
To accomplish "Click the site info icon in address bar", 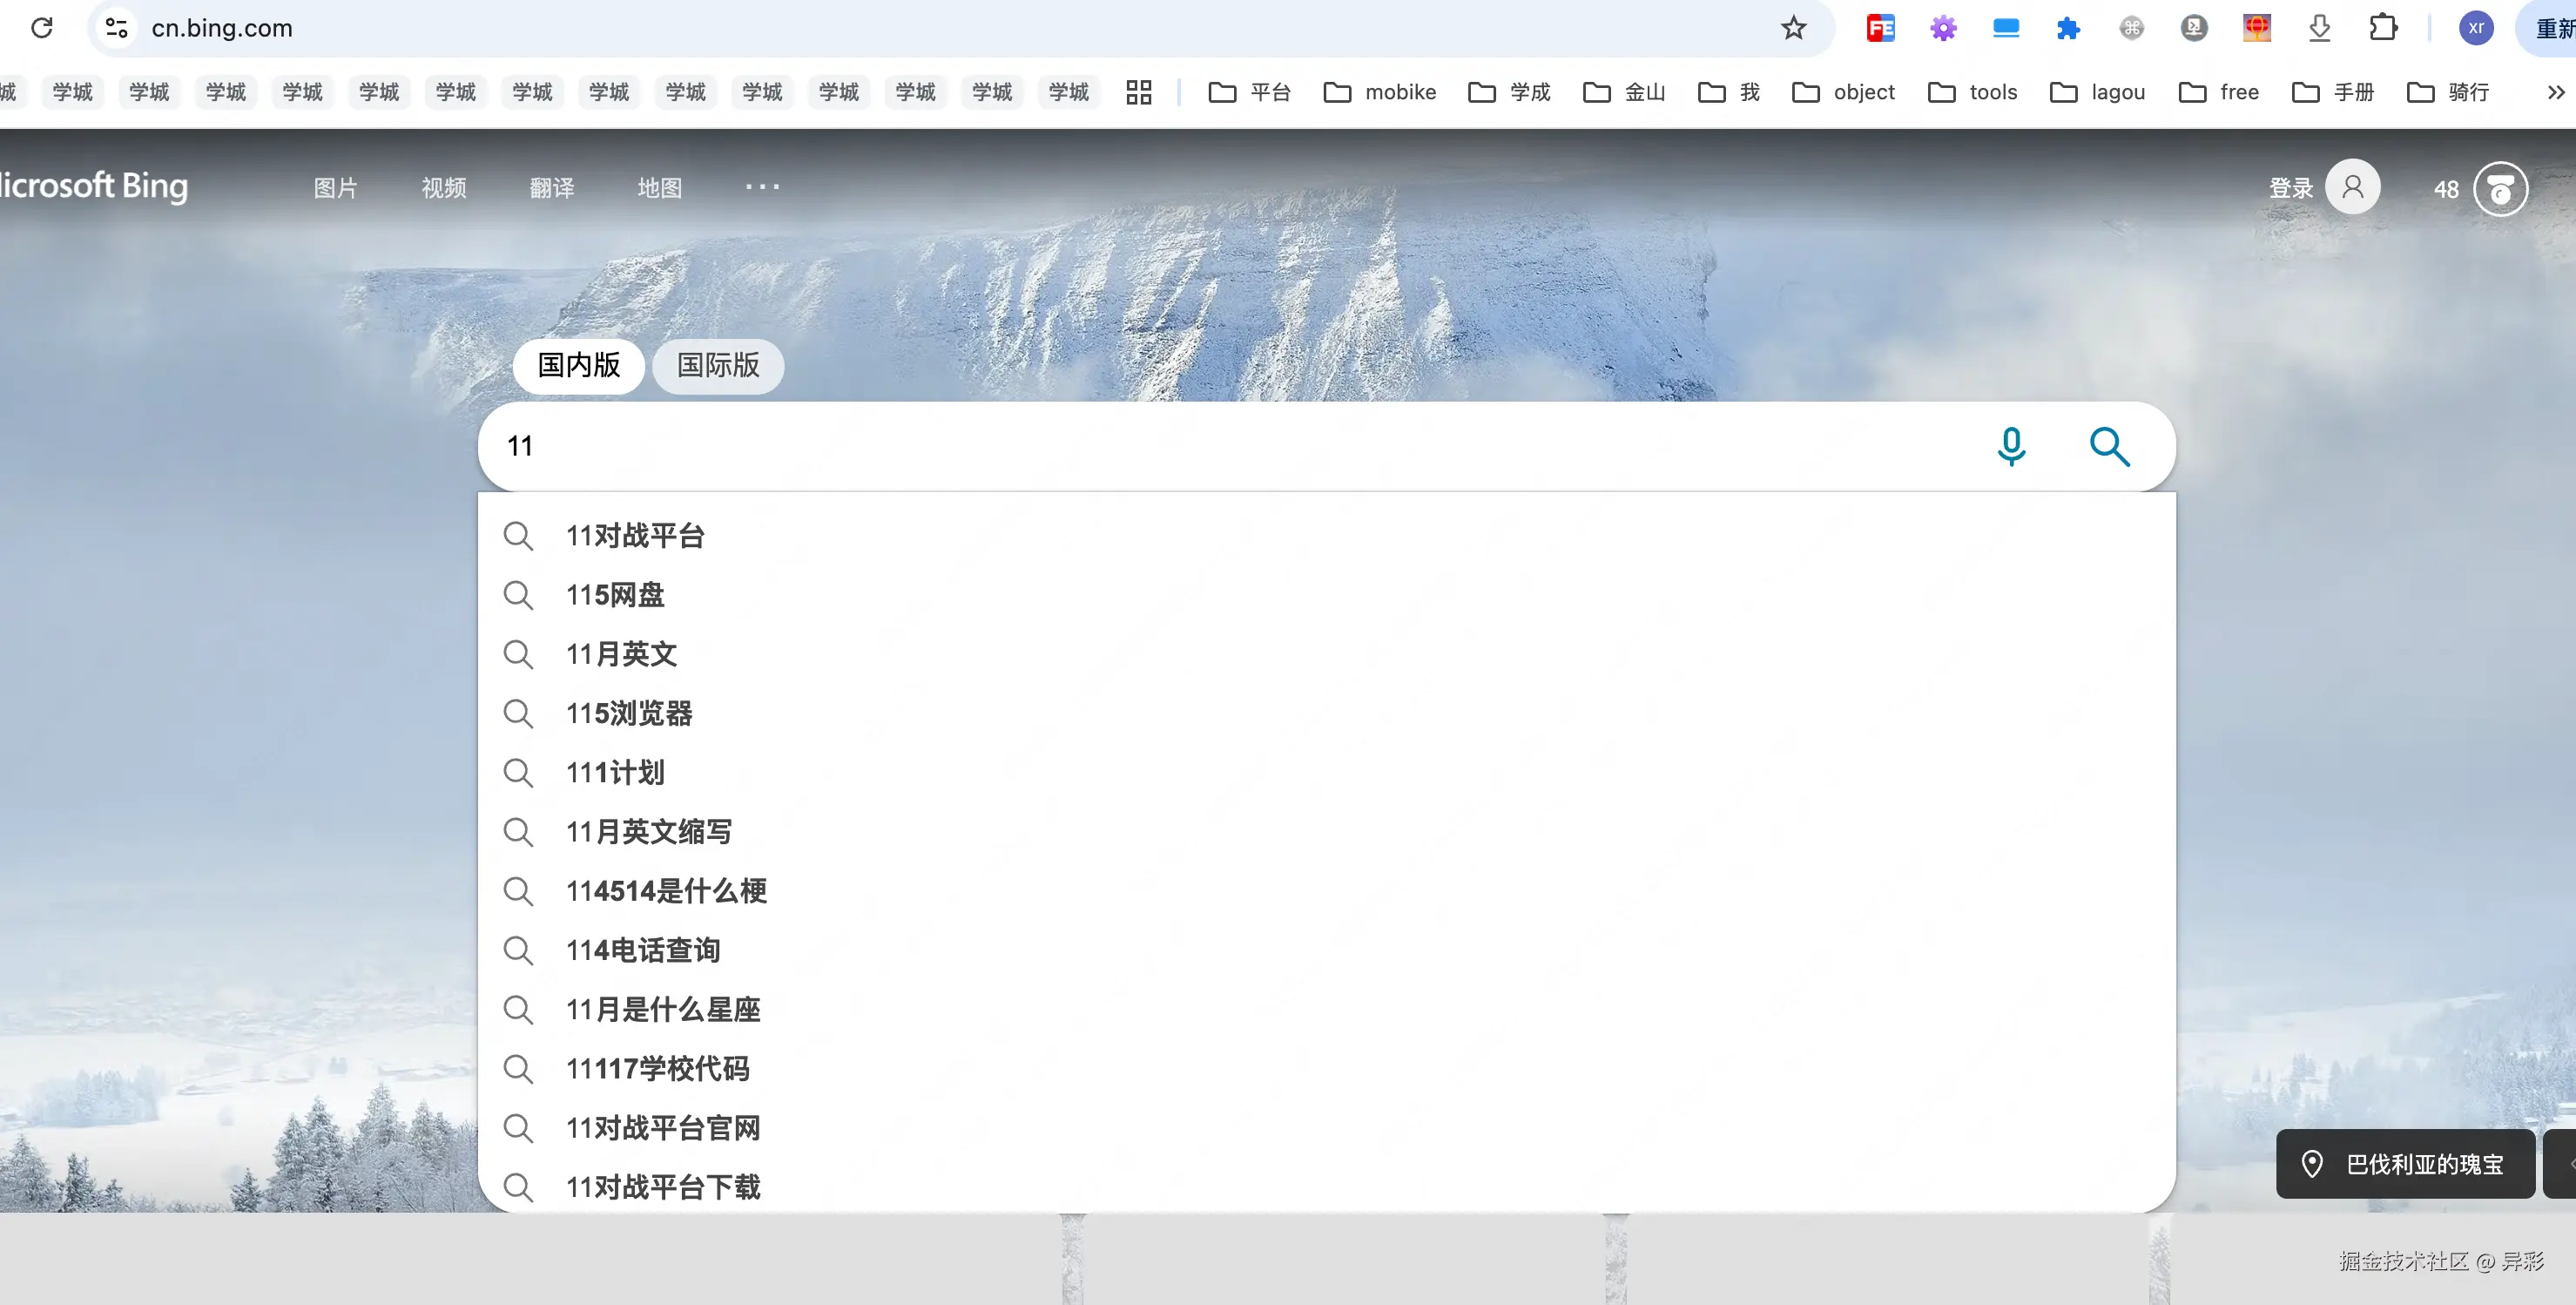I will 117,28.
